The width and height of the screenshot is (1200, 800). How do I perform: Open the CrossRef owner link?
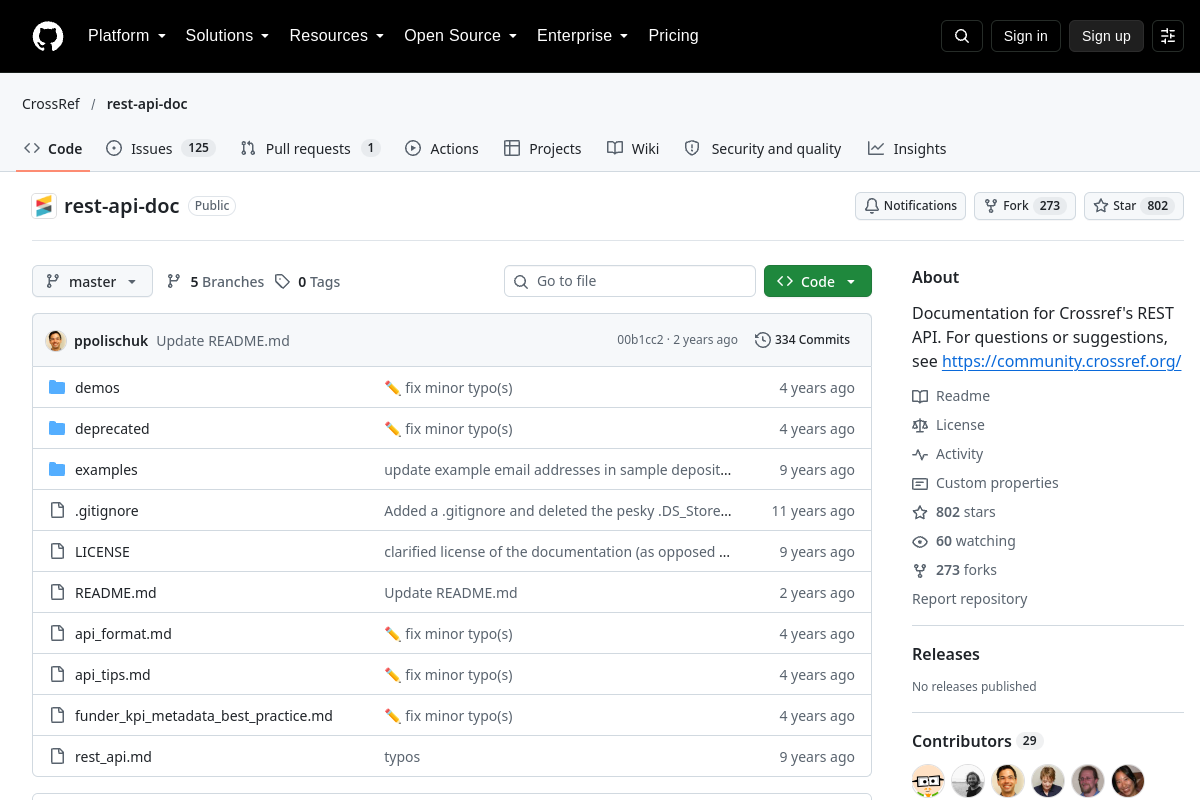click(x=51, y=104)
